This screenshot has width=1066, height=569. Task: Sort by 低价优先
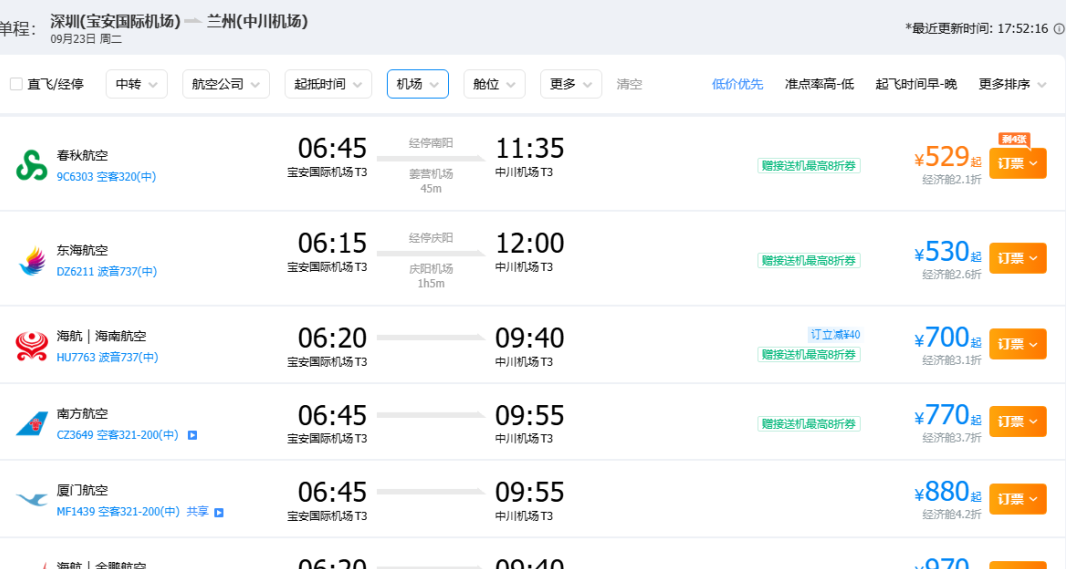pos(737,84)
